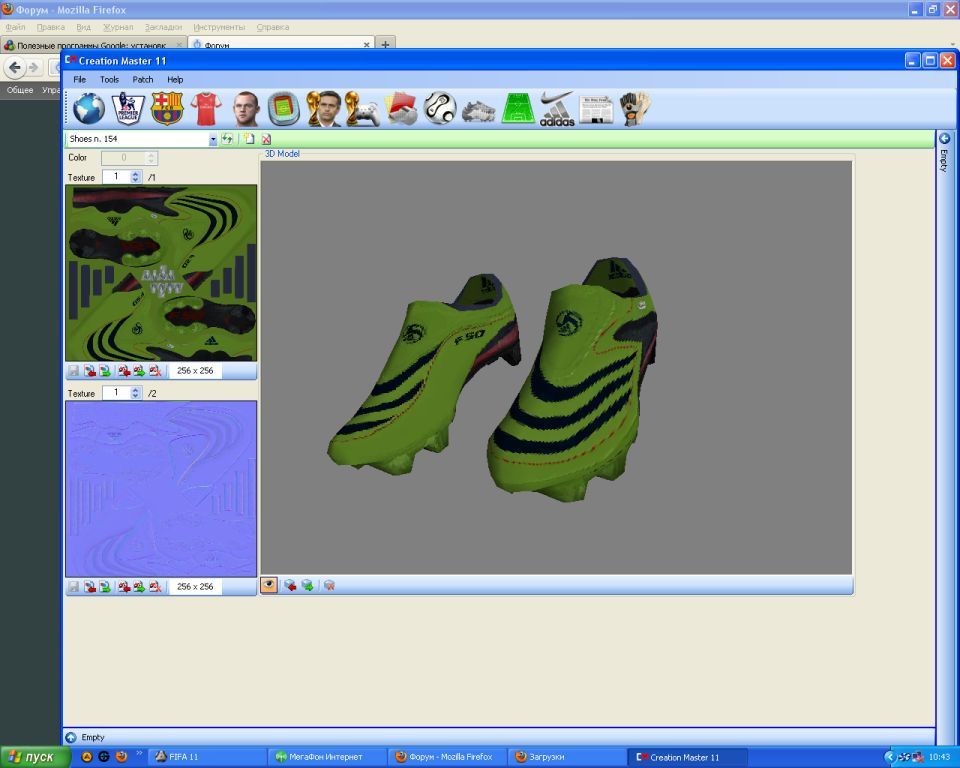Click the upper Texture number spinner arrows
Screen dimensions: 960x768
[136, 177]
